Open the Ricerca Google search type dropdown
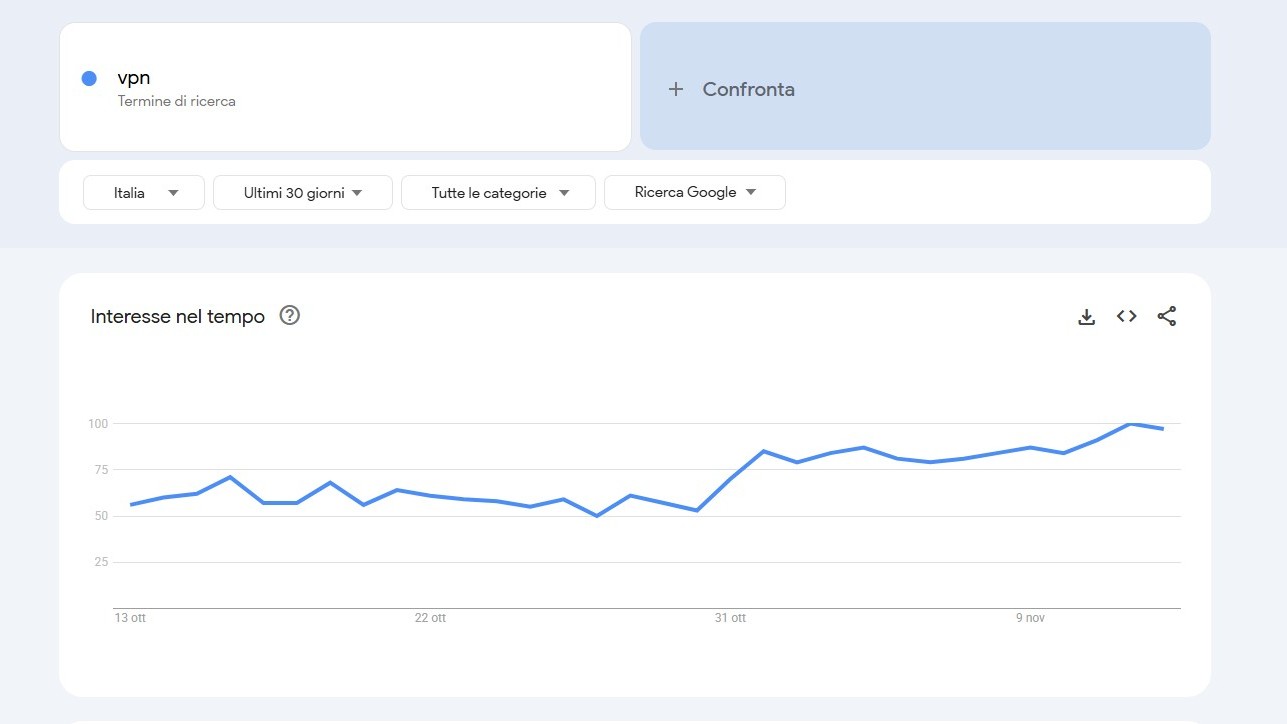The width and height of the screenshot is (1287, 724). coord(694,192)
